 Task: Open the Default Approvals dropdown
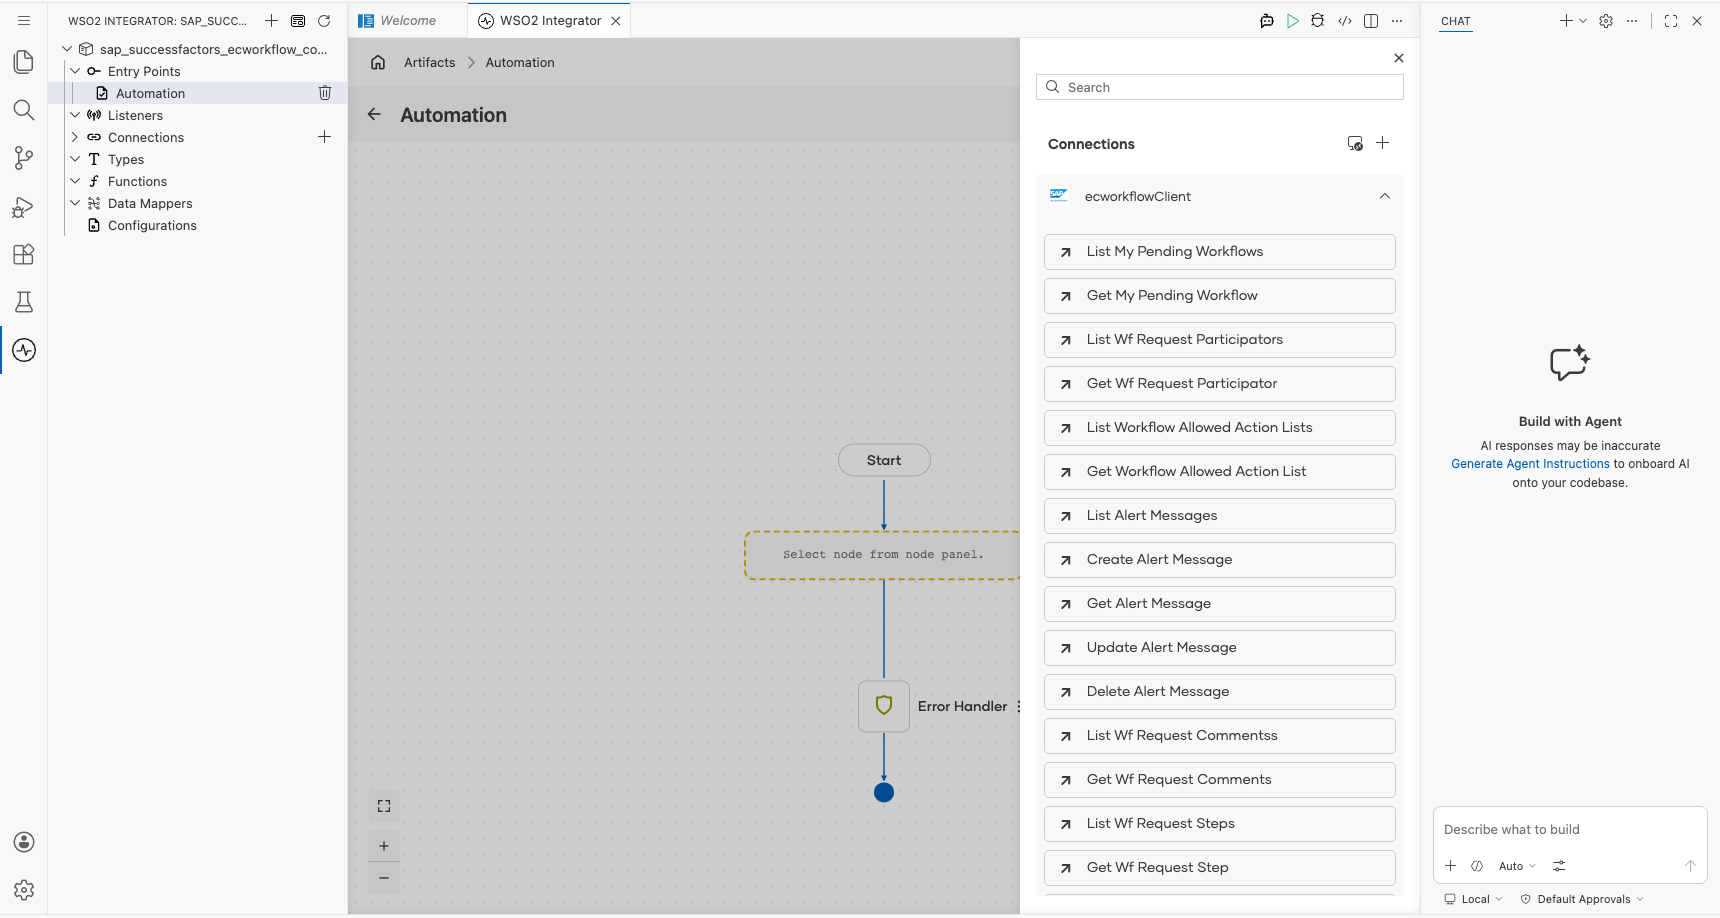(x=1582, y=899)
